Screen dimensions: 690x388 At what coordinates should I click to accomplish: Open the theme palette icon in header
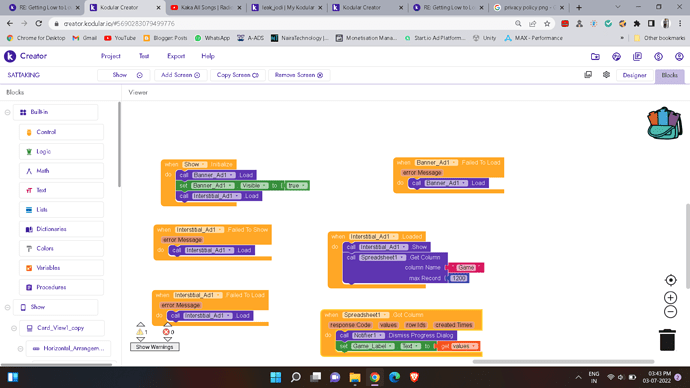[x=616, y=56]
